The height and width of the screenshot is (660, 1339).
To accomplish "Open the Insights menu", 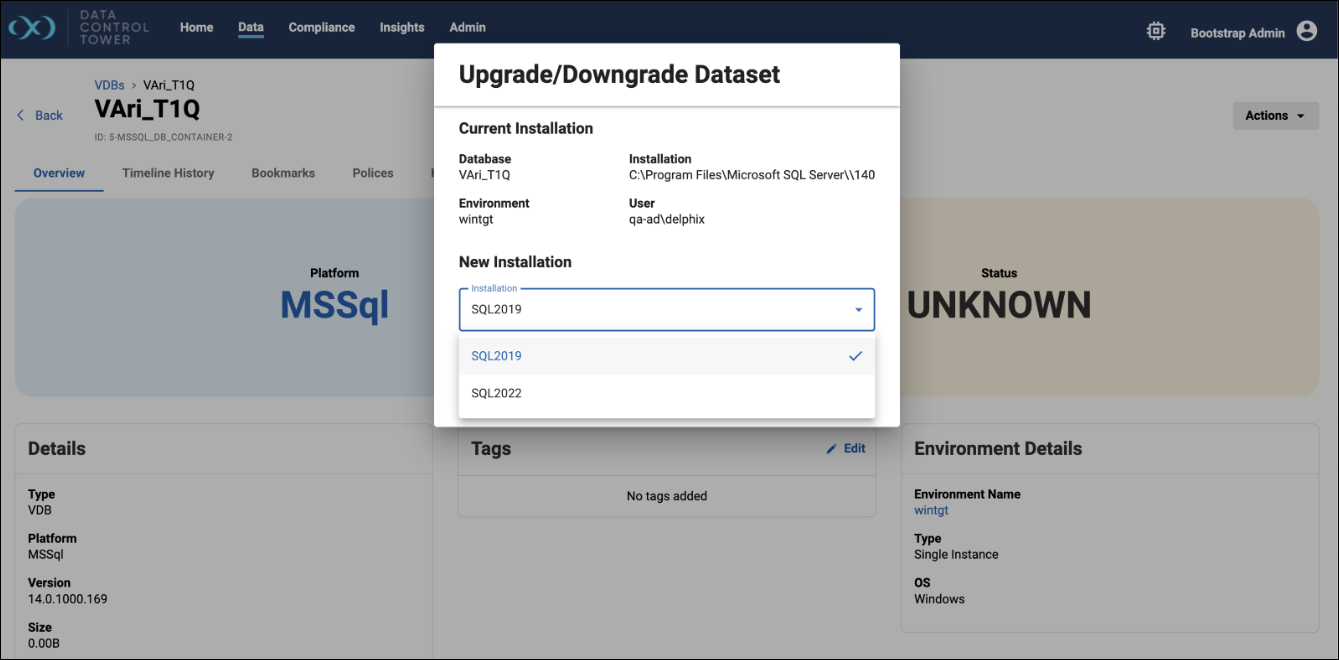I will coord(402,28).
